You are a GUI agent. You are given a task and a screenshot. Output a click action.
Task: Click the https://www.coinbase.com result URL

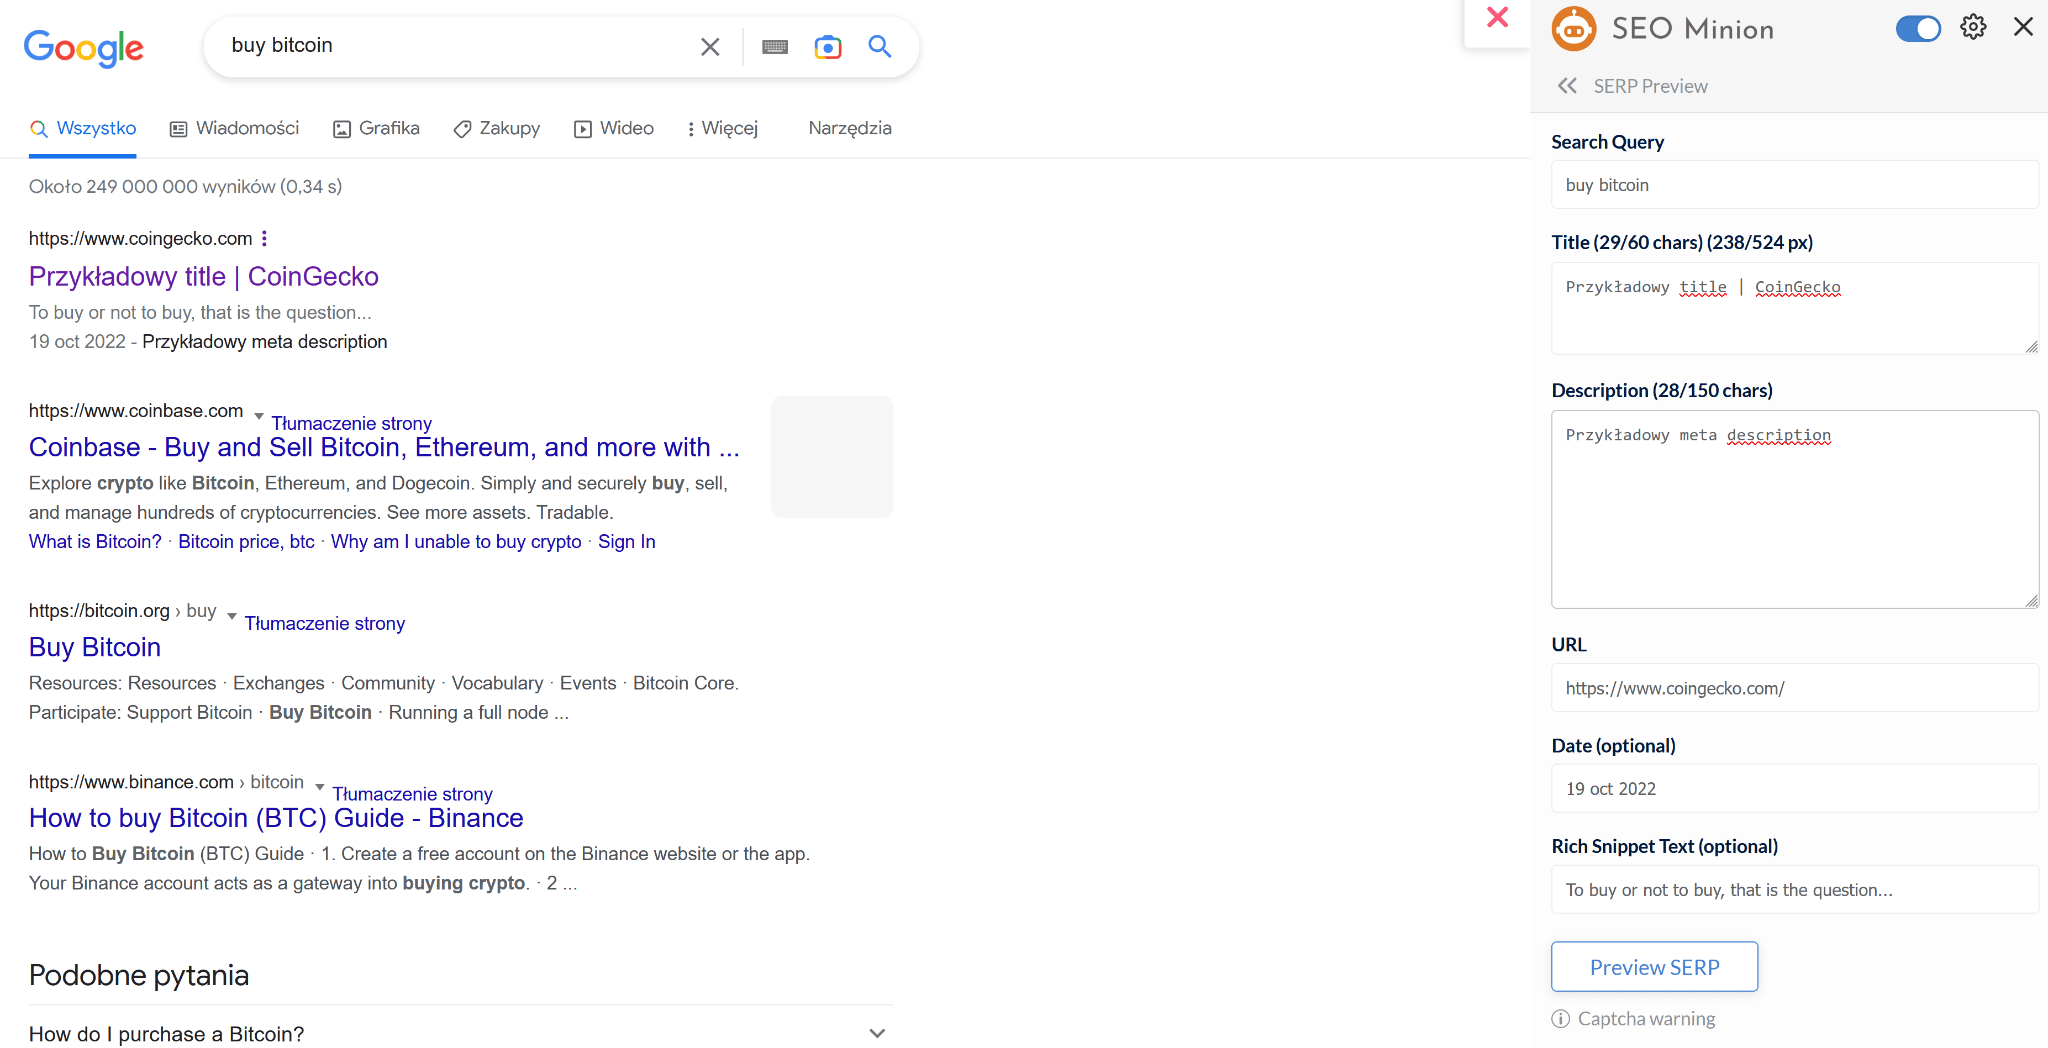[136, 411]
